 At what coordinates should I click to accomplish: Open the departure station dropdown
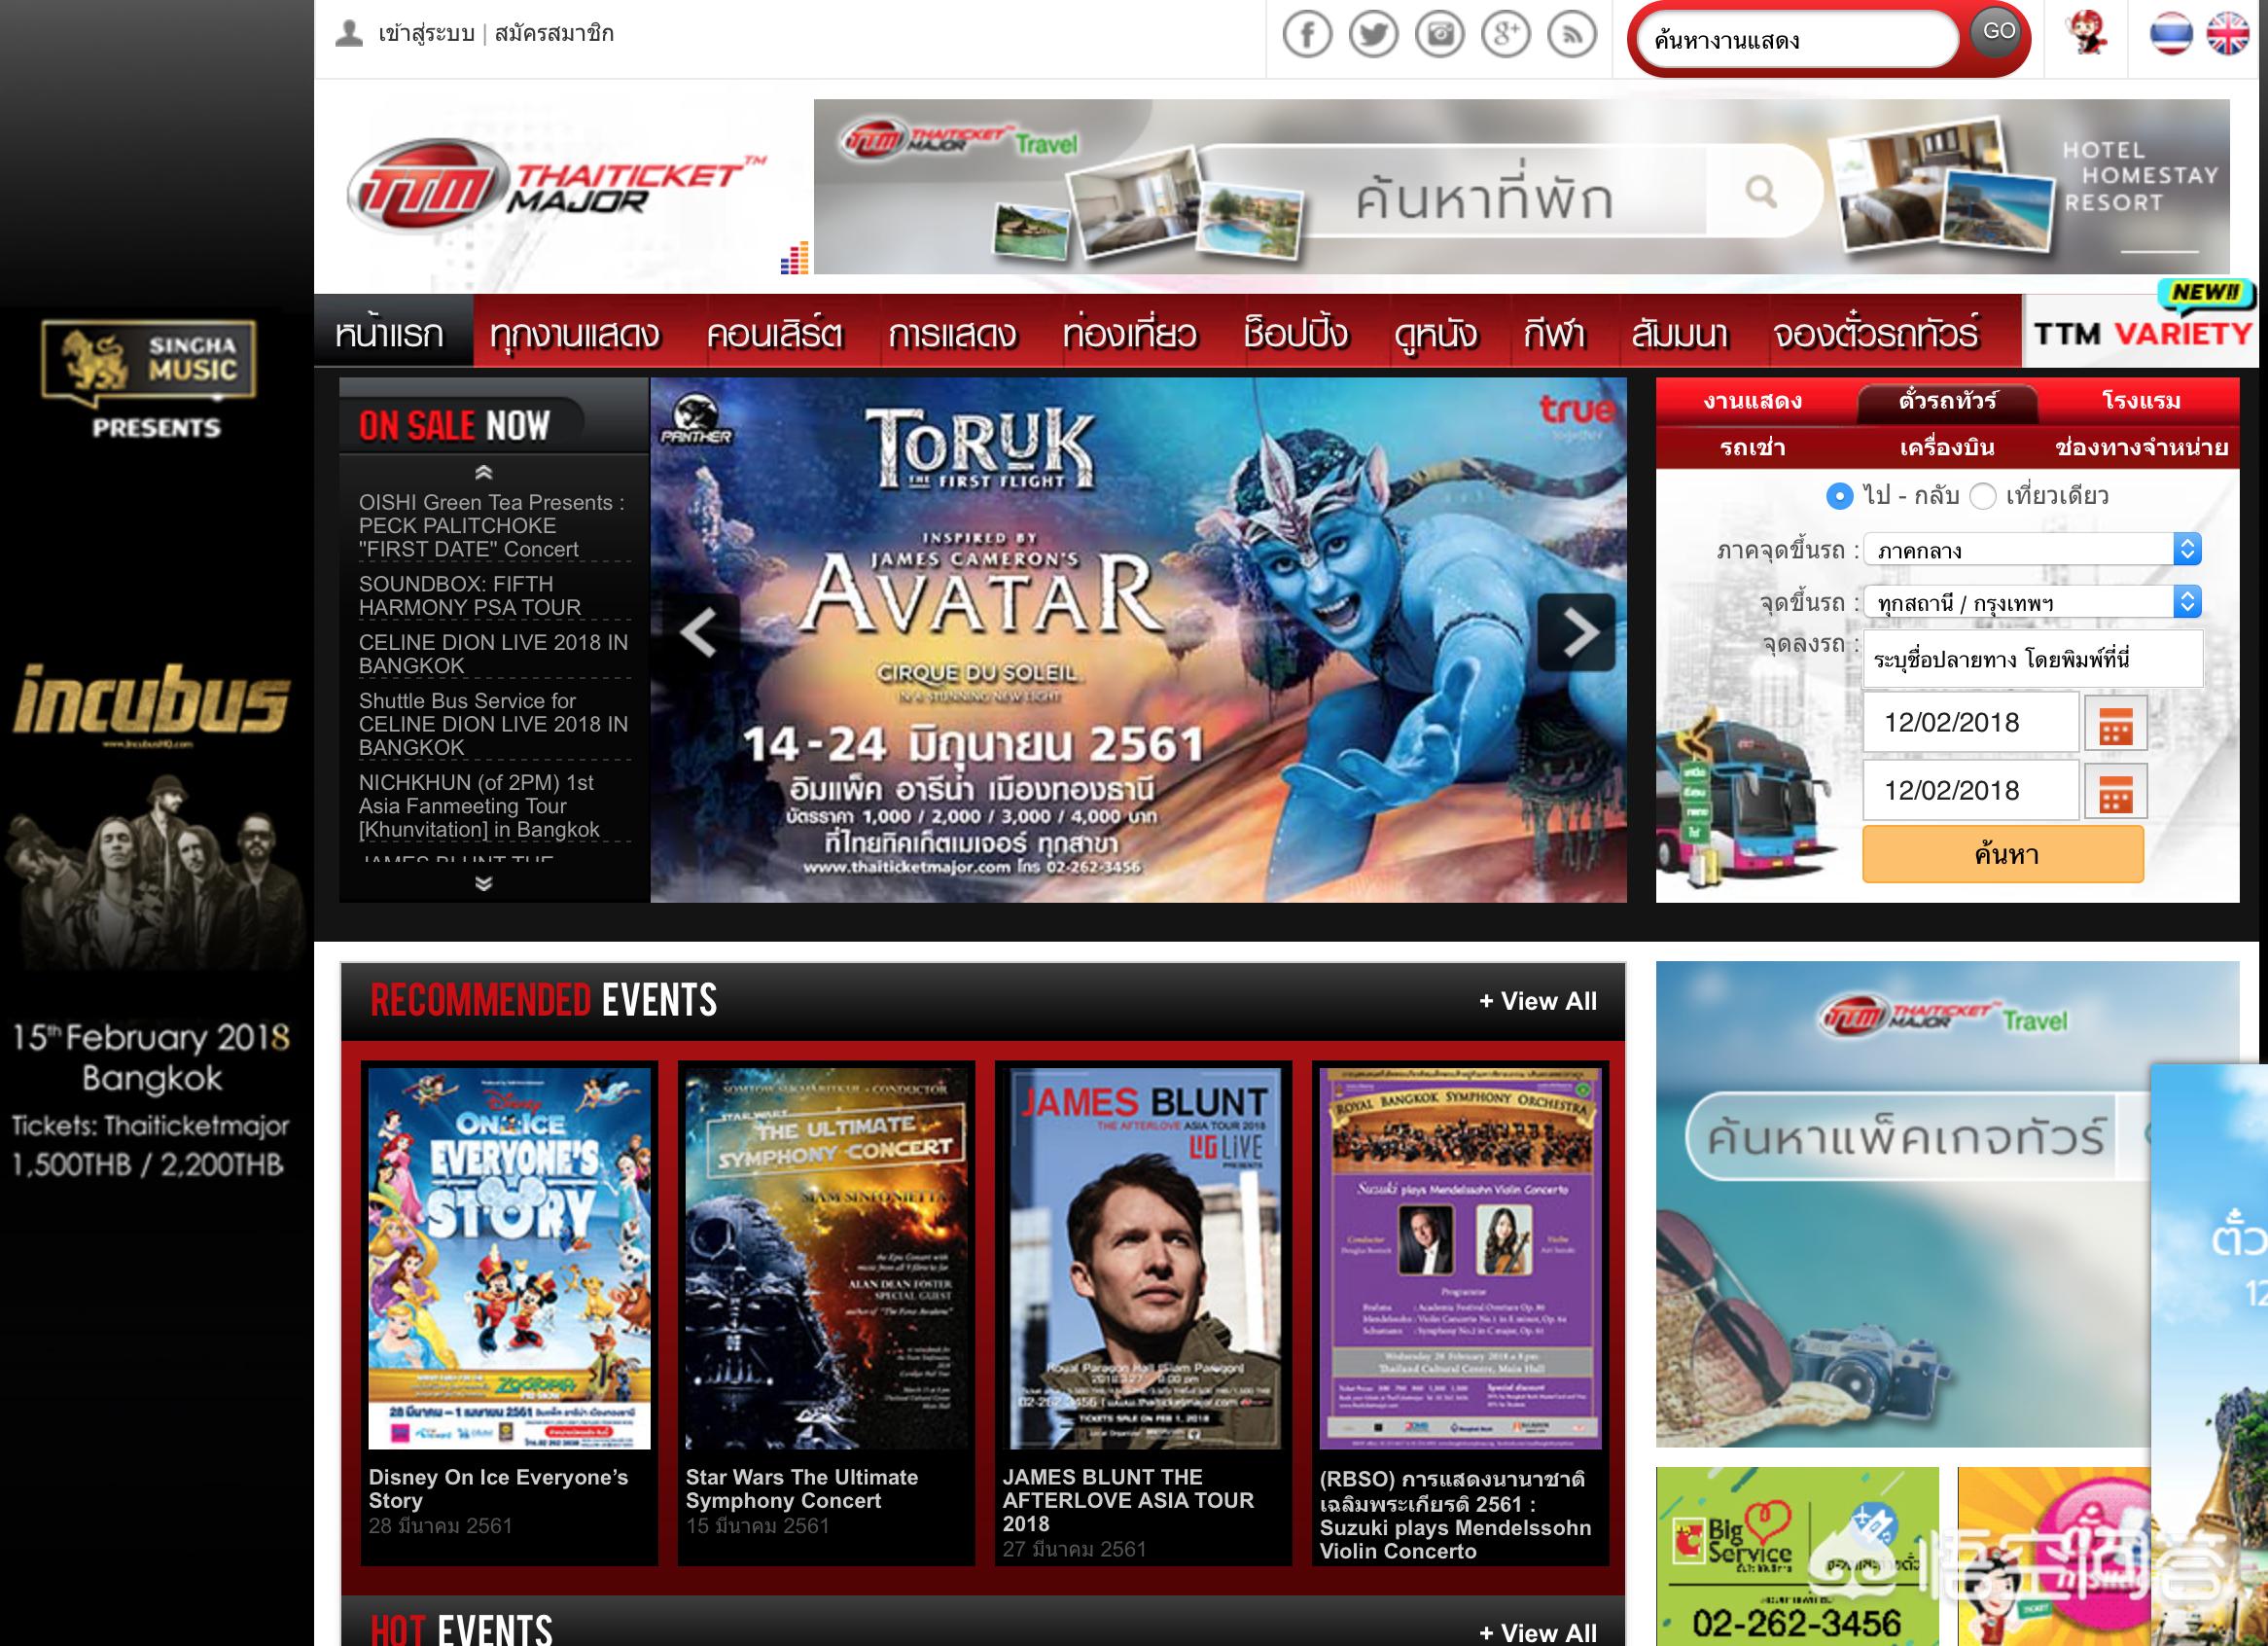2032,602
